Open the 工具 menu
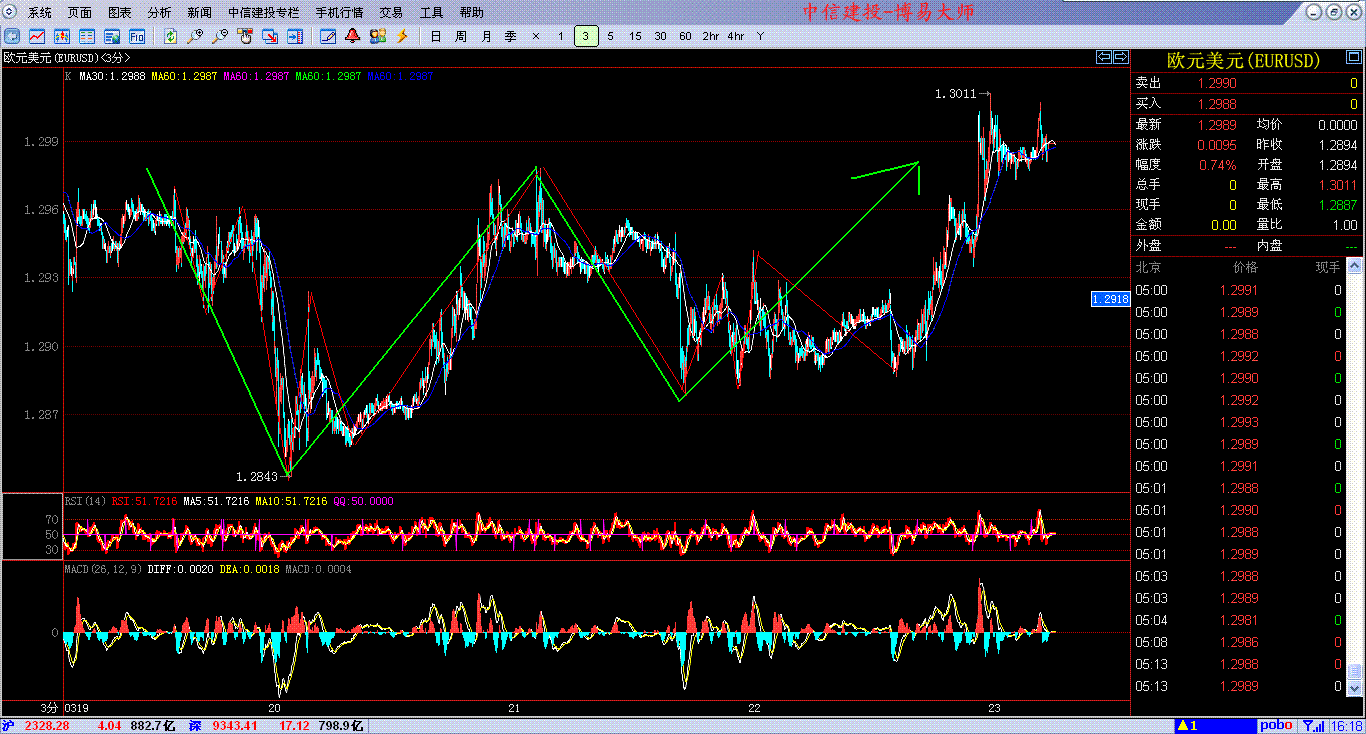 pyautogui.click(x=431, y=13)
